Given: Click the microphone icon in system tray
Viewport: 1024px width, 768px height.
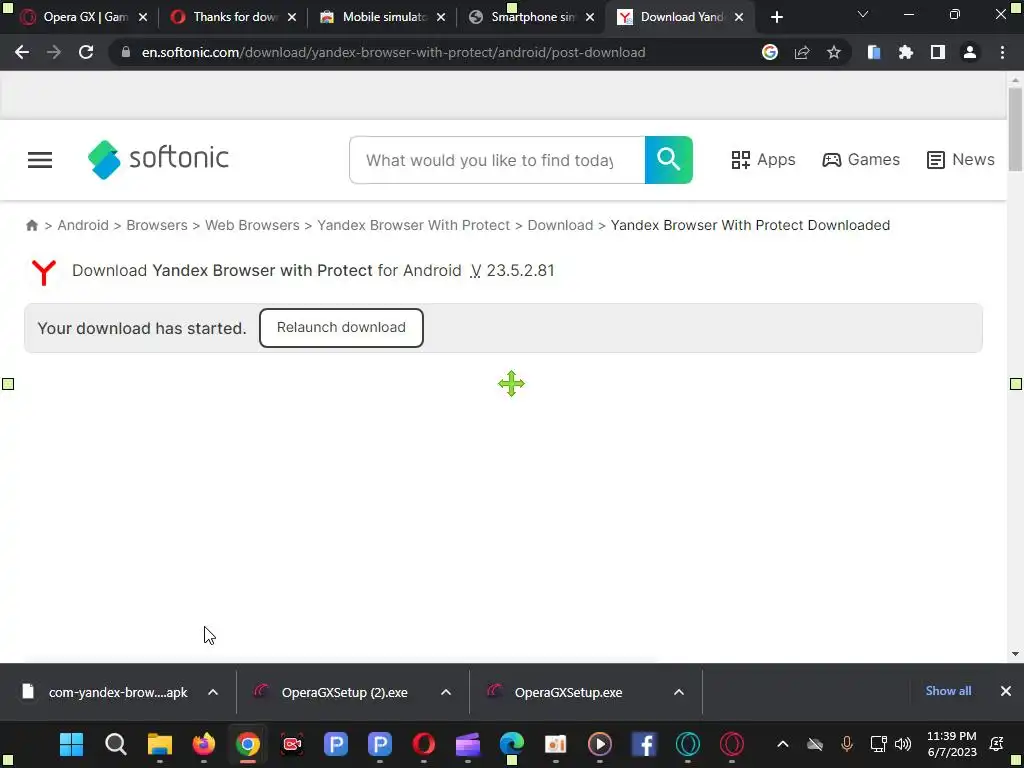Looking at the screenshot, I should [847, 744].
